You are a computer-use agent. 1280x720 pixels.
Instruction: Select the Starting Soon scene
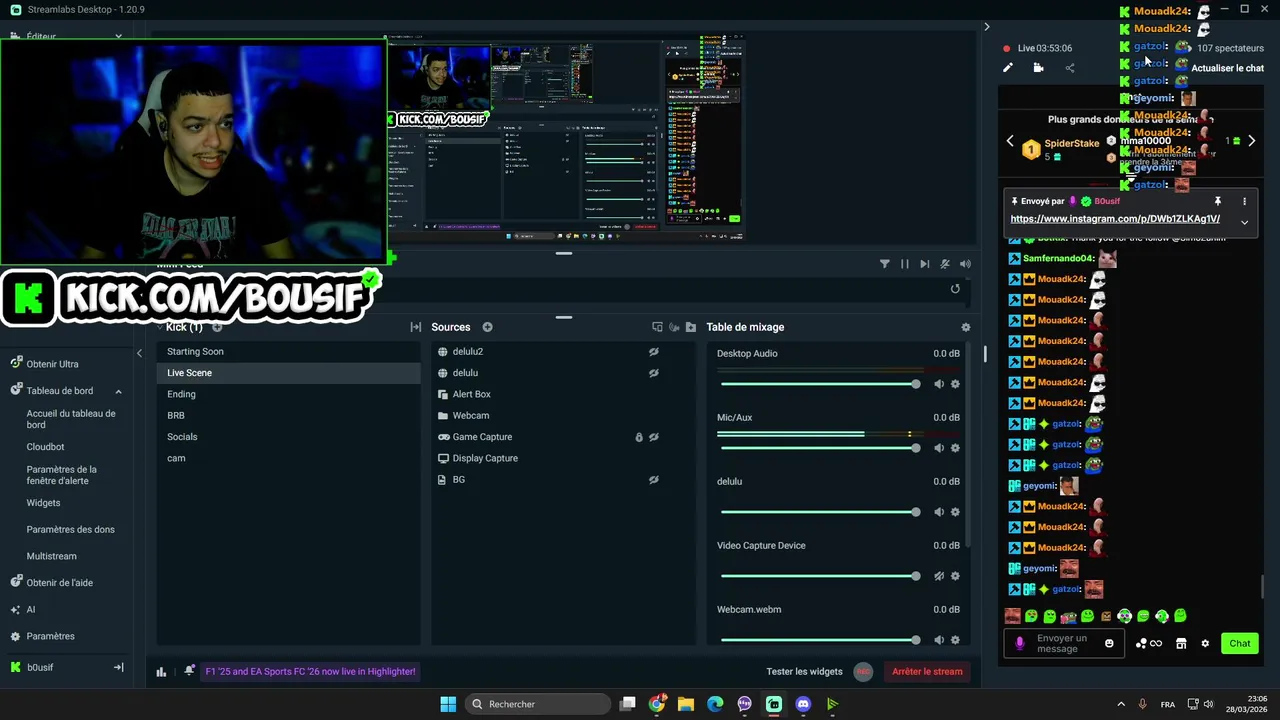[x=289, y=352]
